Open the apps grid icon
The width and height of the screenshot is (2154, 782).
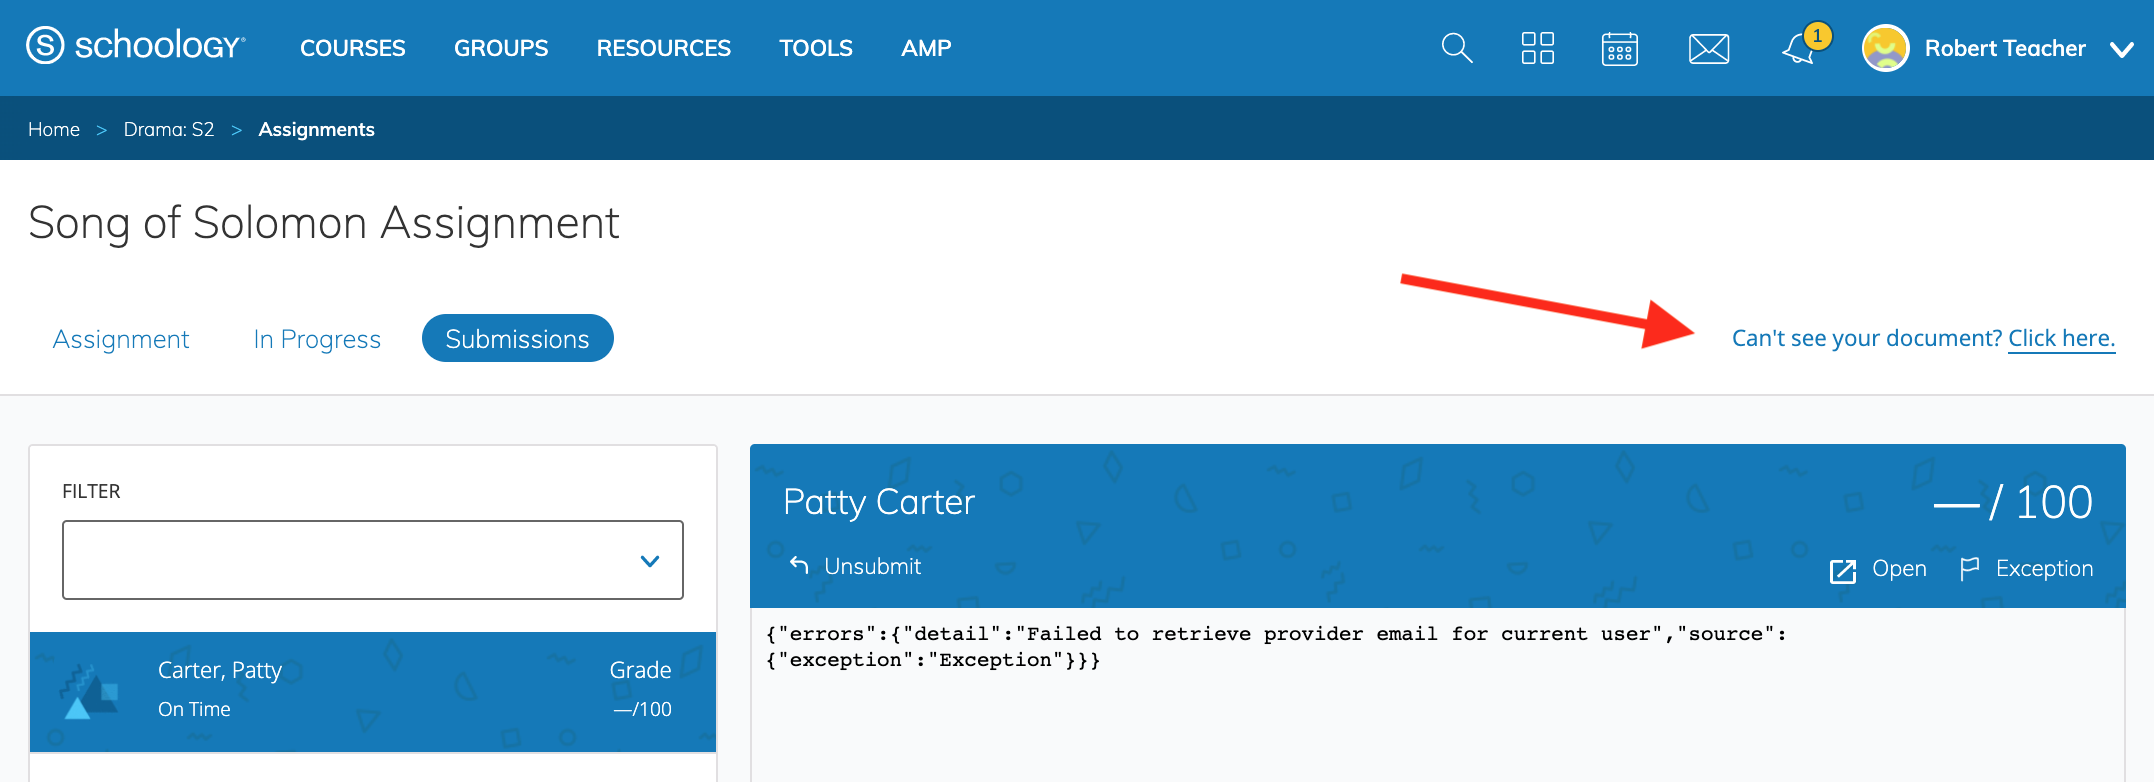[x=1537, y=48]
